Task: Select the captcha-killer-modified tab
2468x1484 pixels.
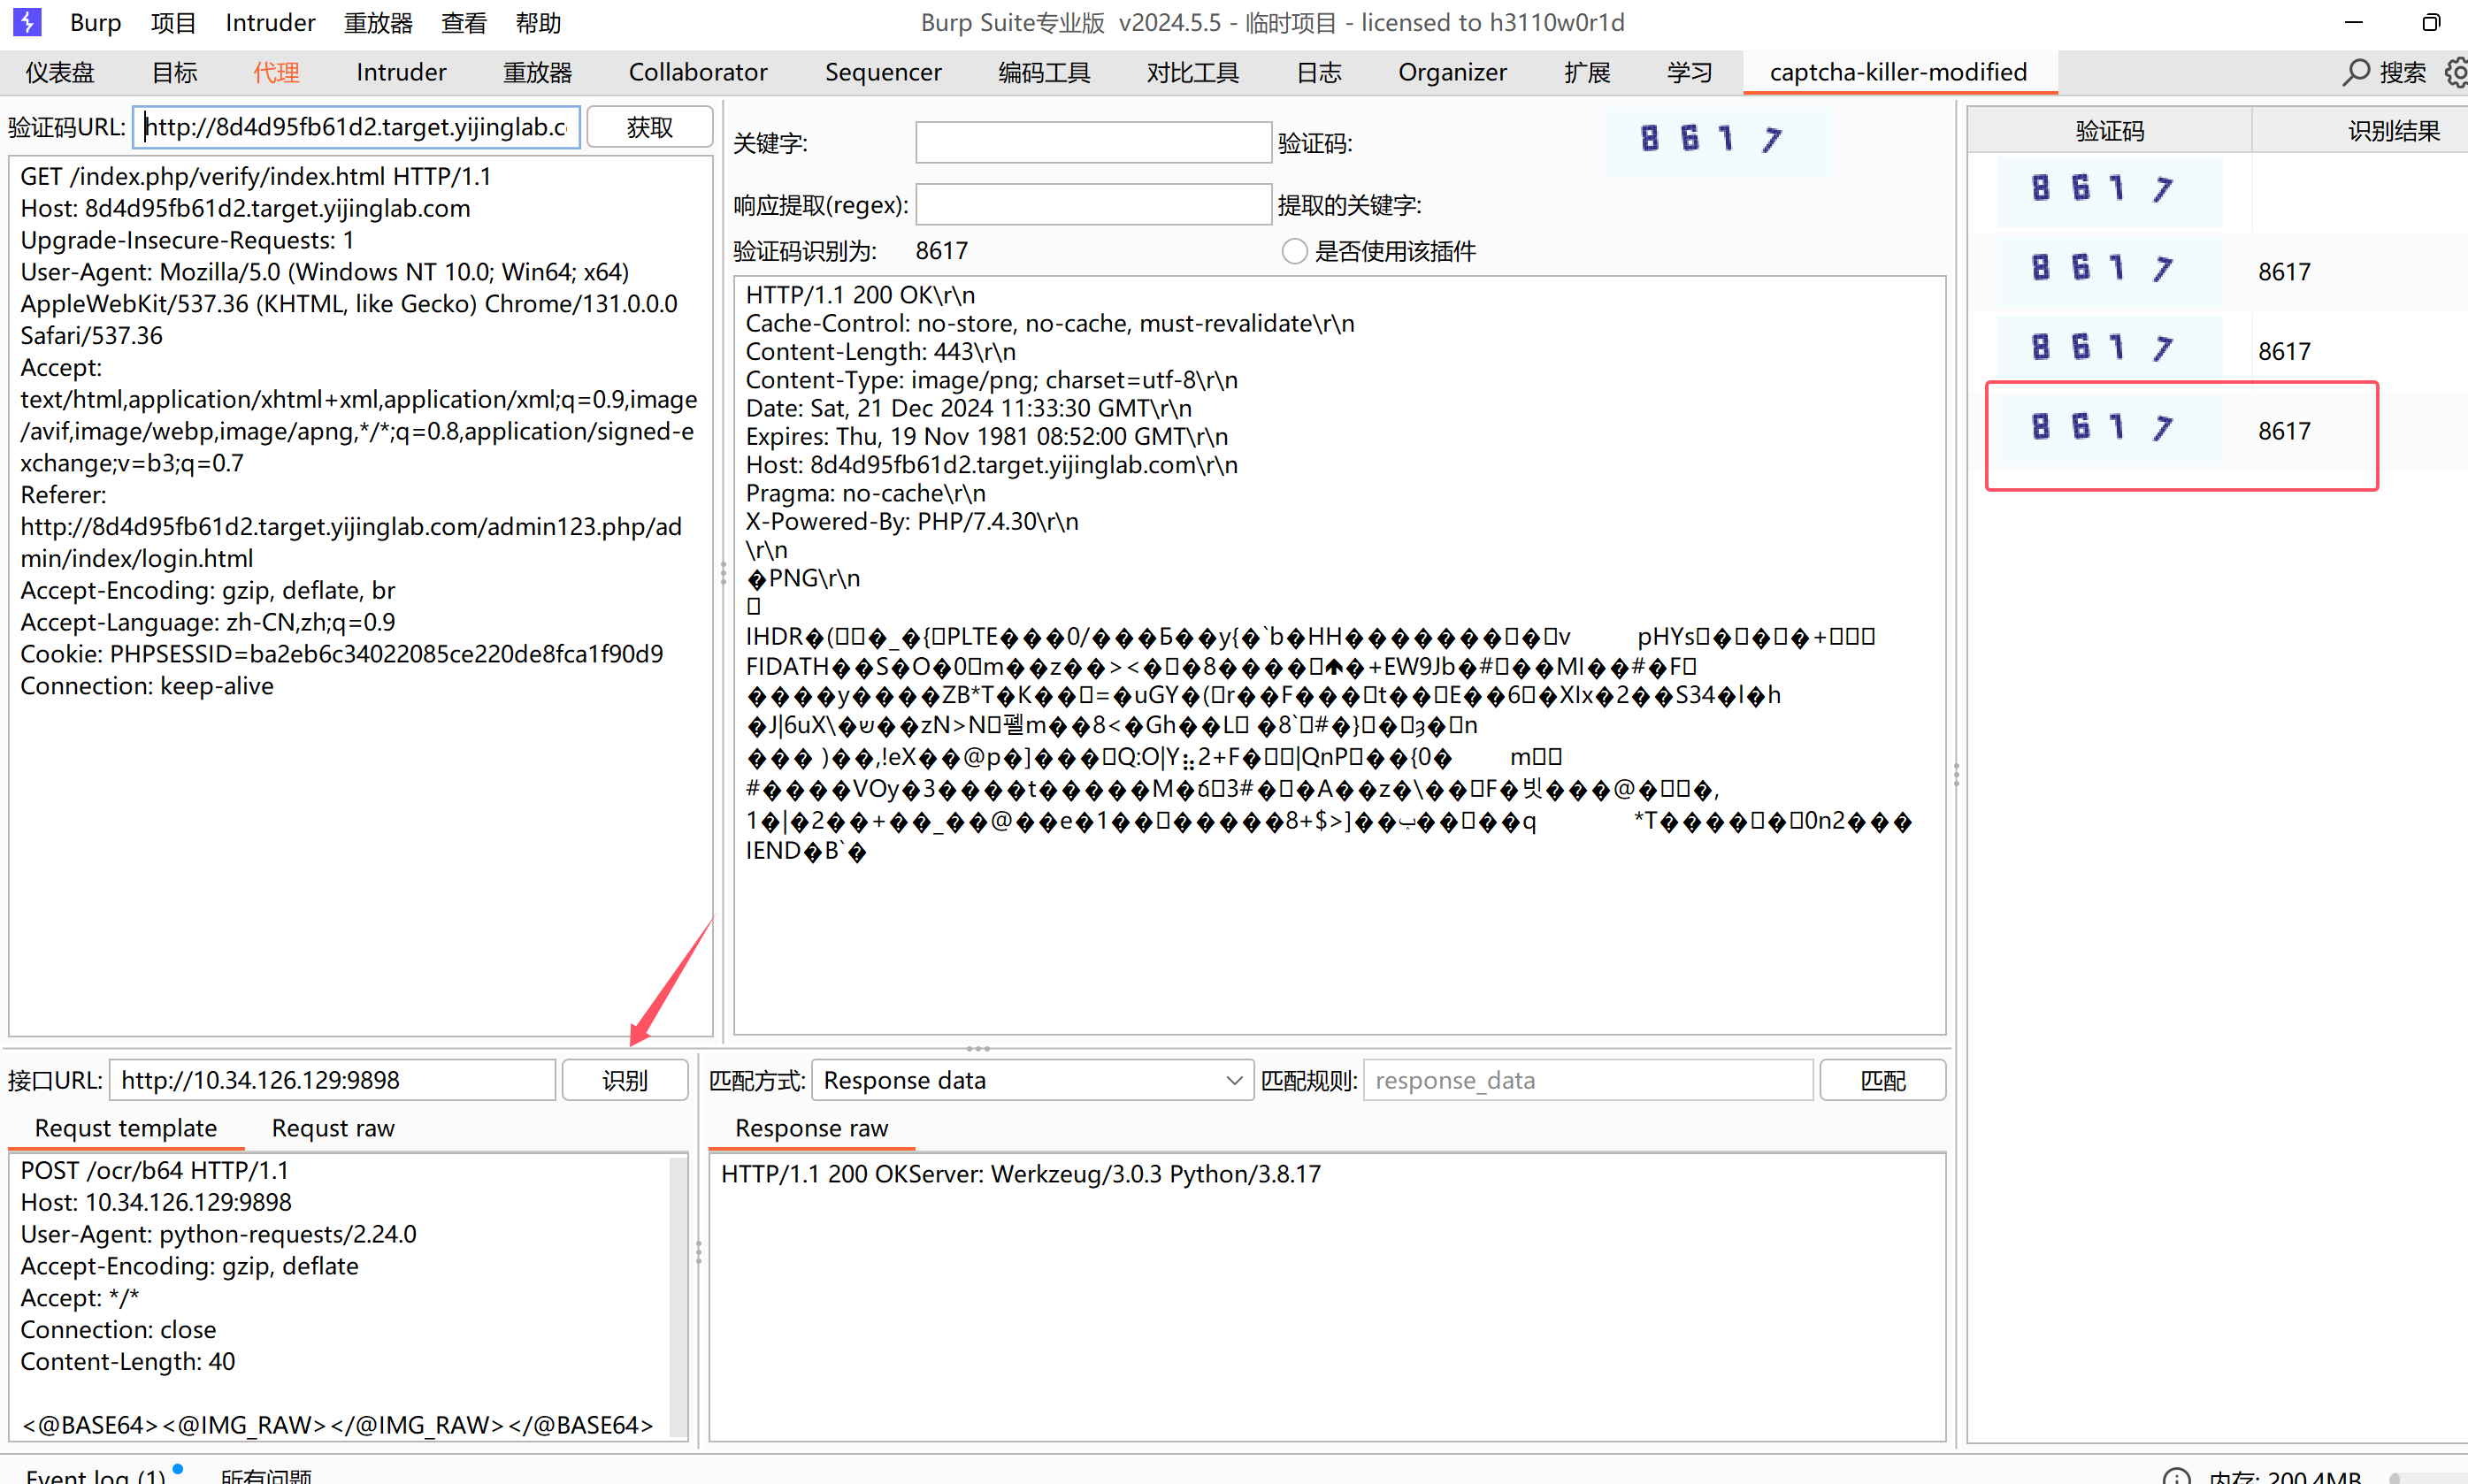Action: [x=1898, y=72]
